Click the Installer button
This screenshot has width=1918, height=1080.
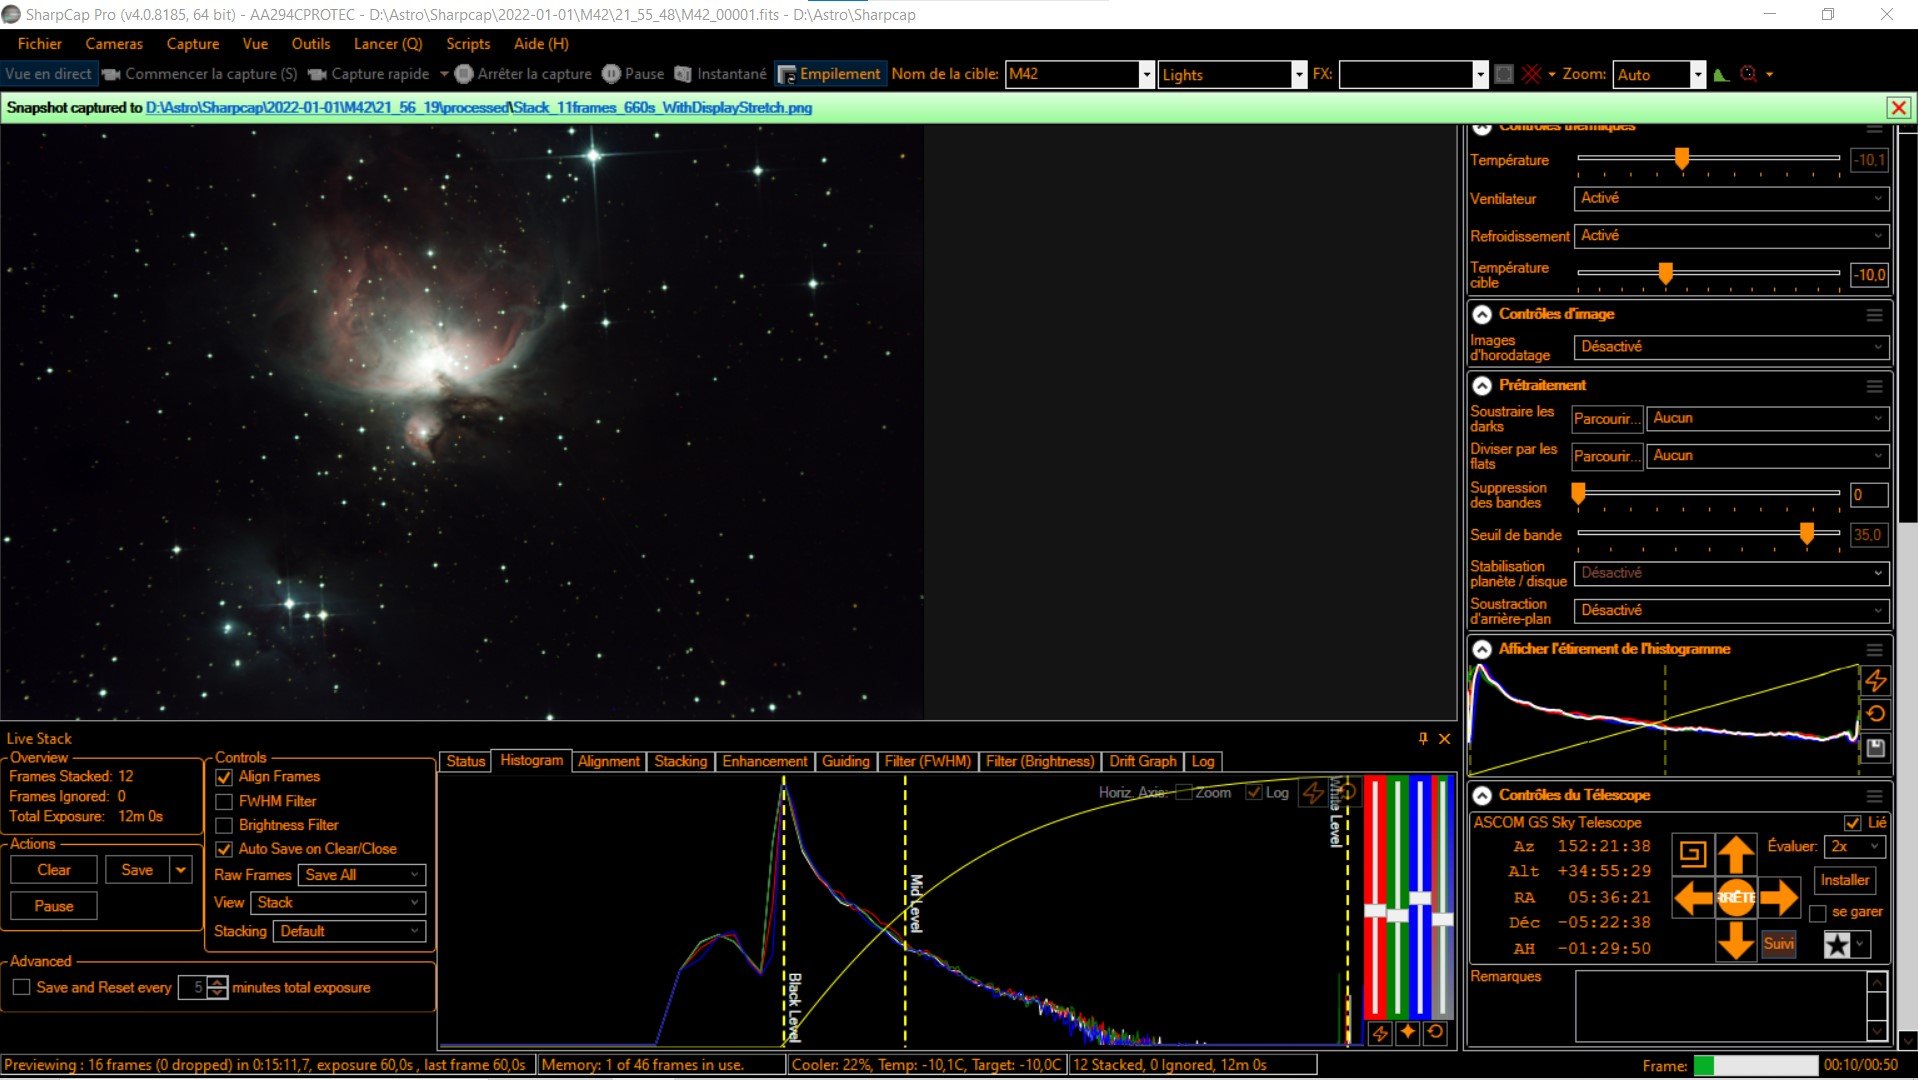[x=1844, y=881]
